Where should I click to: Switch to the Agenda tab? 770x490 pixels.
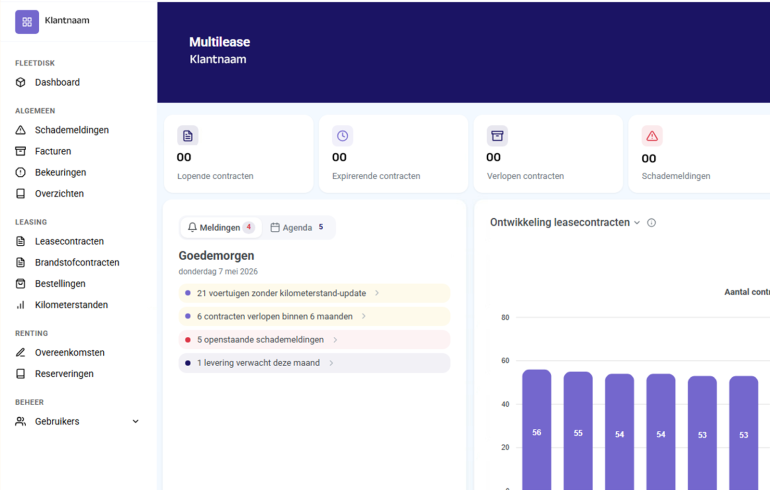pos(298,227)
